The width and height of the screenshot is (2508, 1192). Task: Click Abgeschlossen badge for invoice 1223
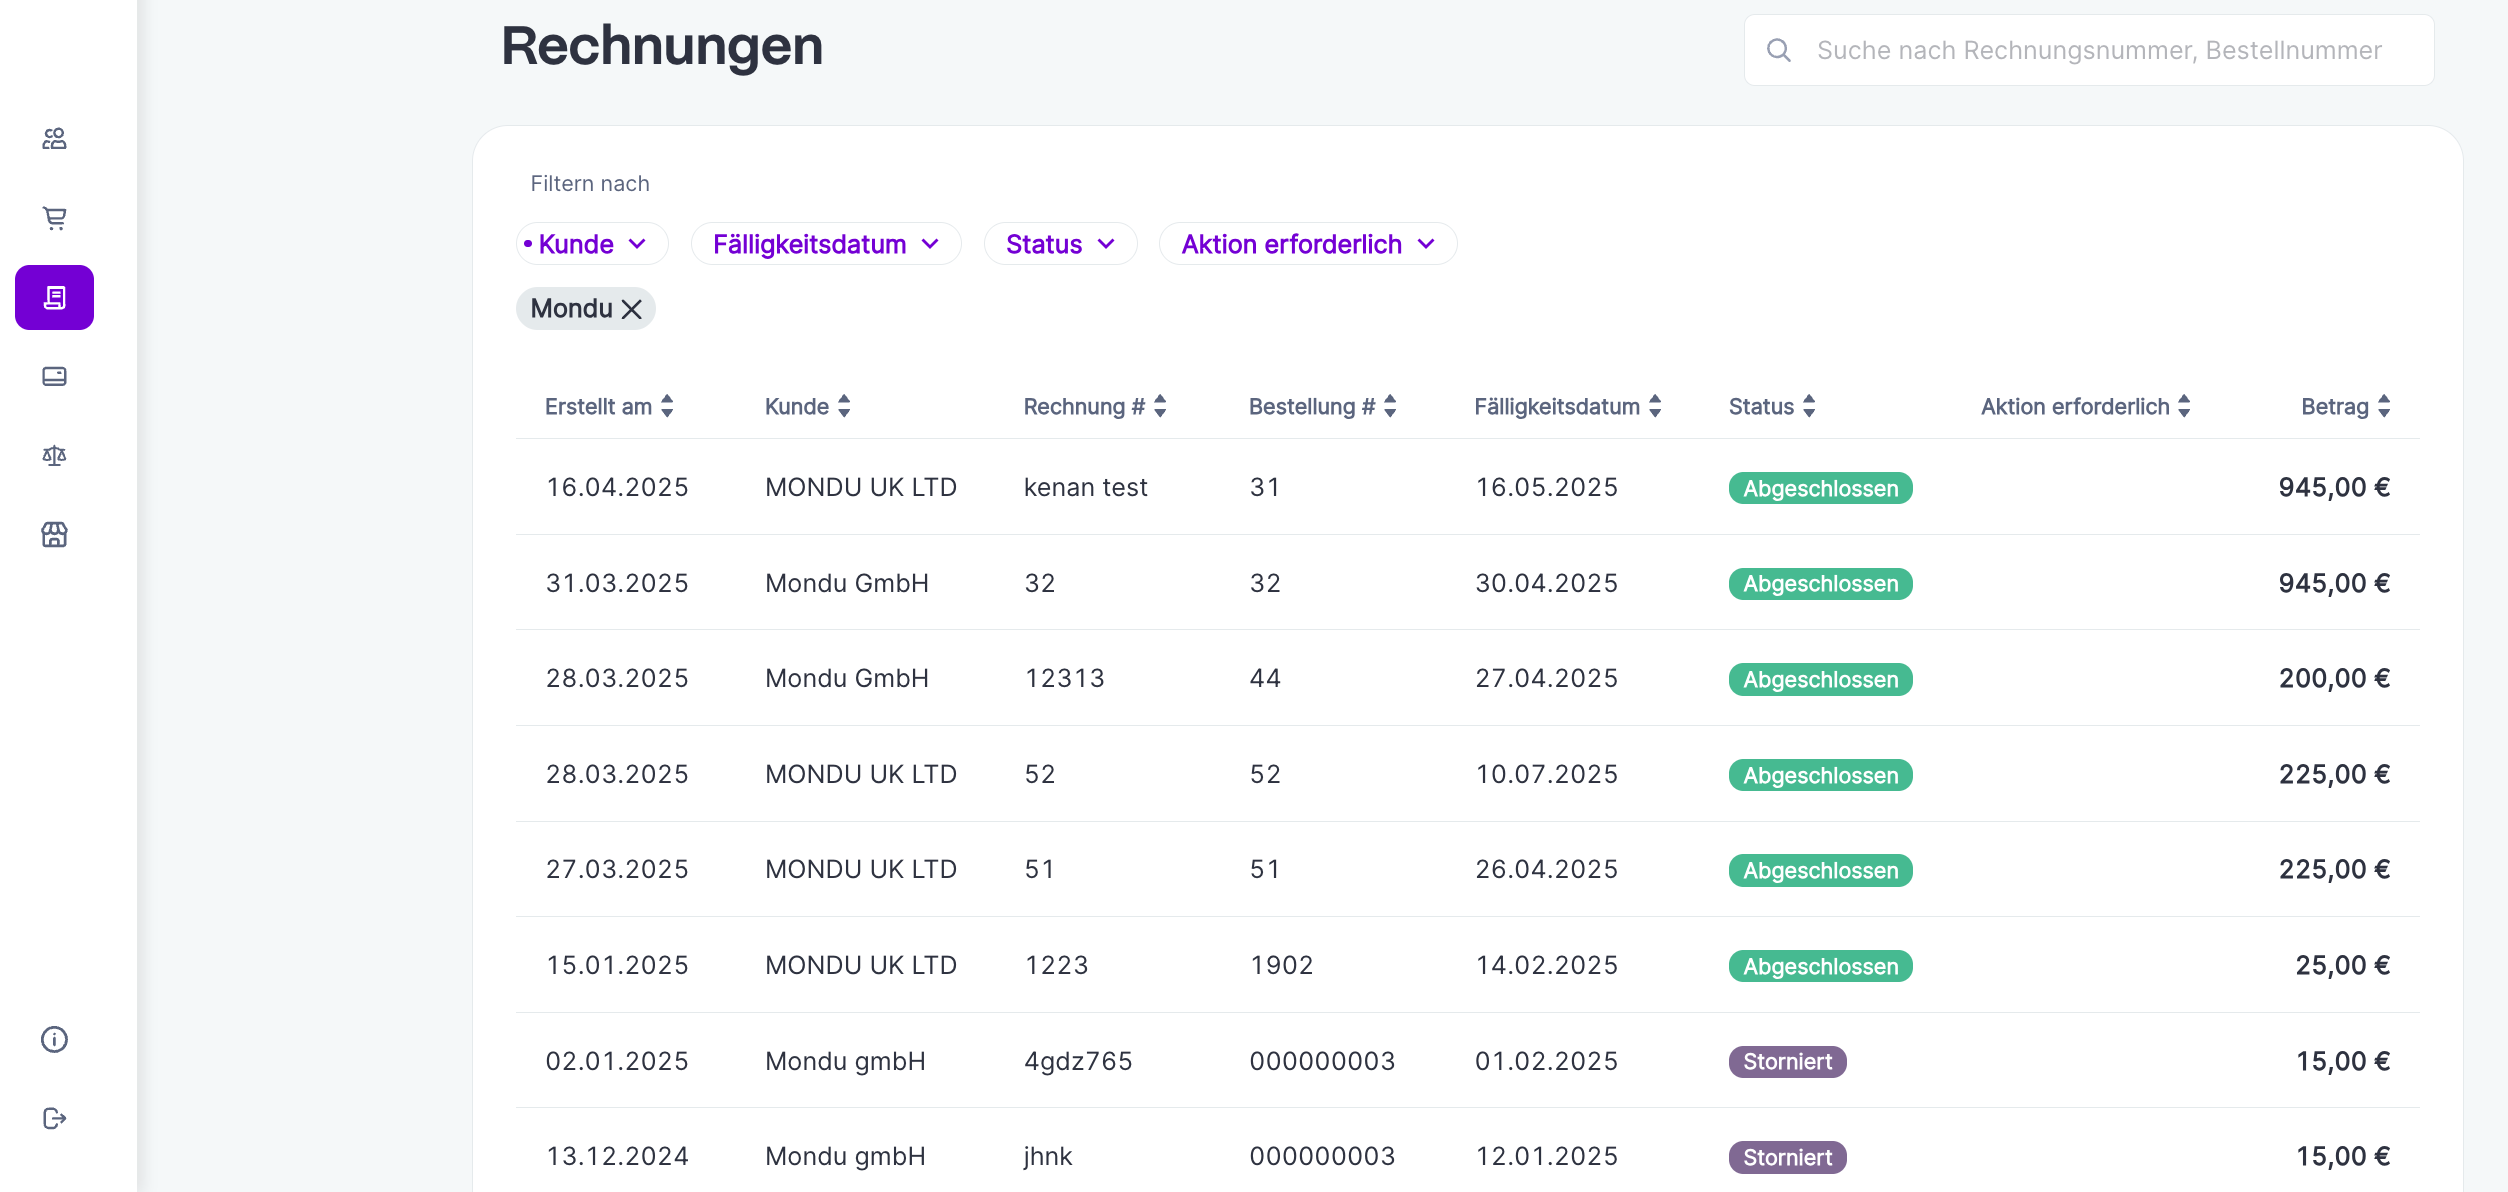click(x=1820, y=966)
